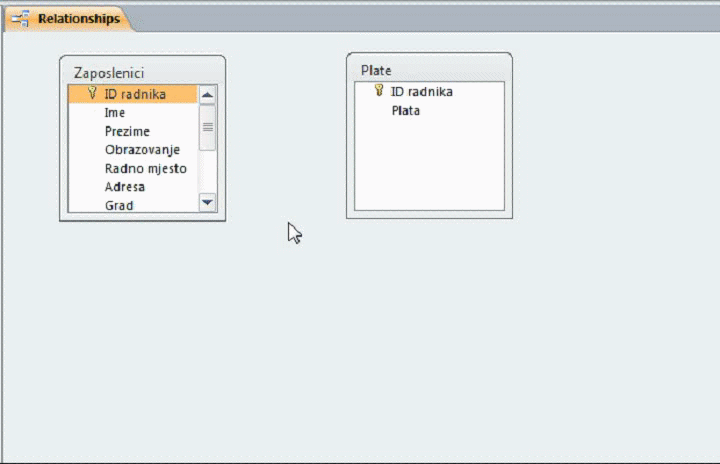Screen dimensions: 720x464
Task: Select ID radnika field in Plate table
Action: coord(421,92)
